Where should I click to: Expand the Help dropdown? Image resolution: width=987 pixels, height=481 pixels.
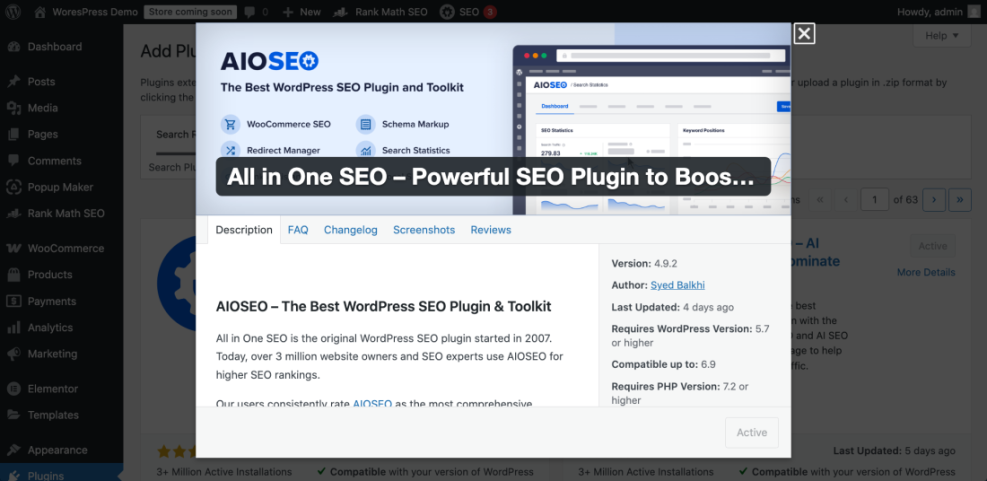pos(942,36)
